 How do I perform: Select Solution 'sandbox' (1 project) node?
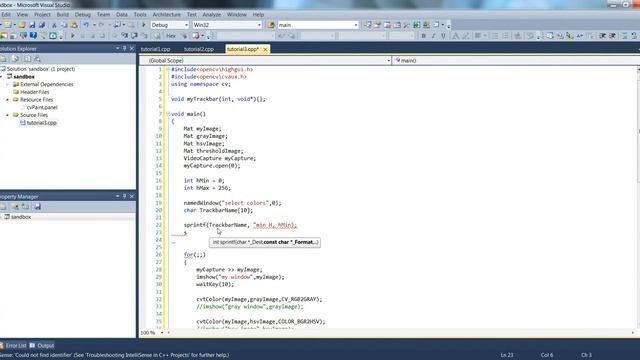coord(40,69)
